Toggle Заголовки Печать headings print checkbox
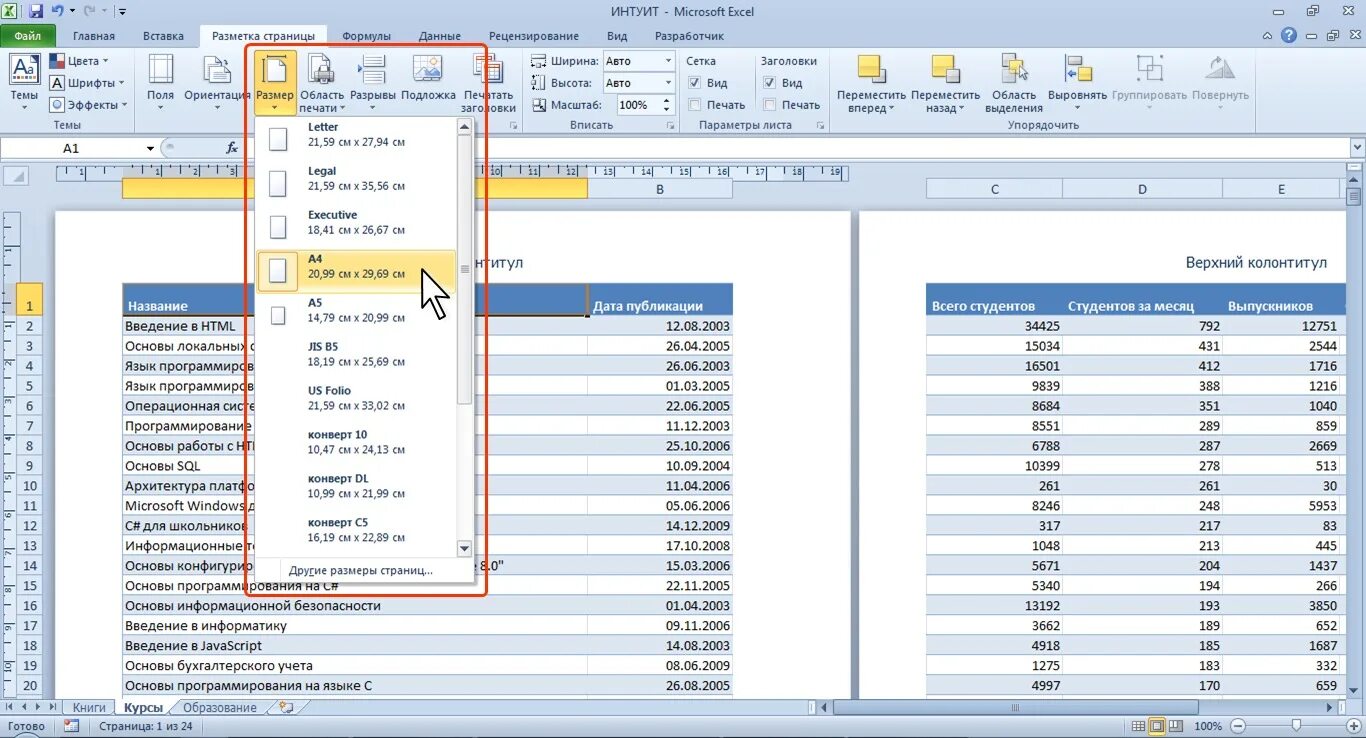 coord(770,105)
